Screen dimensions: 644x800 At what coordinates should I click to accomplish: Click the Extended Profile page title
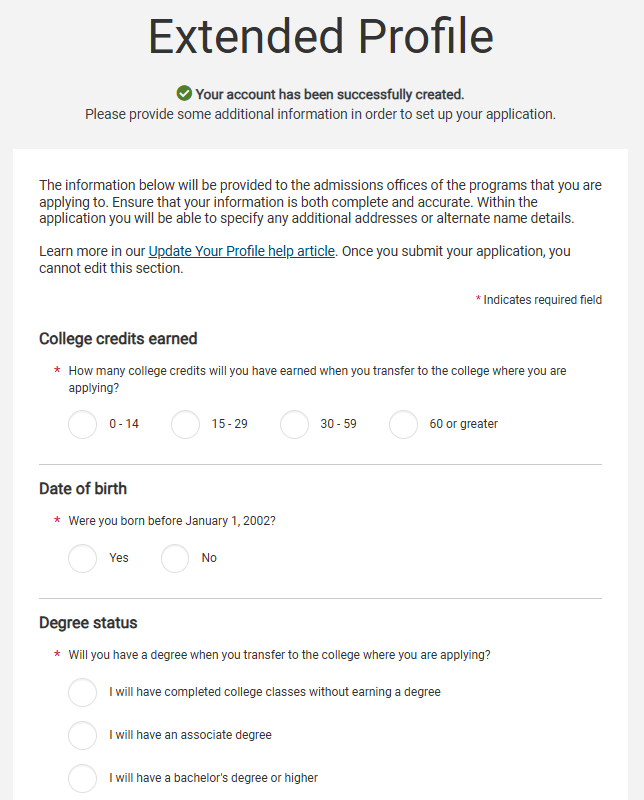pos(321,36)
